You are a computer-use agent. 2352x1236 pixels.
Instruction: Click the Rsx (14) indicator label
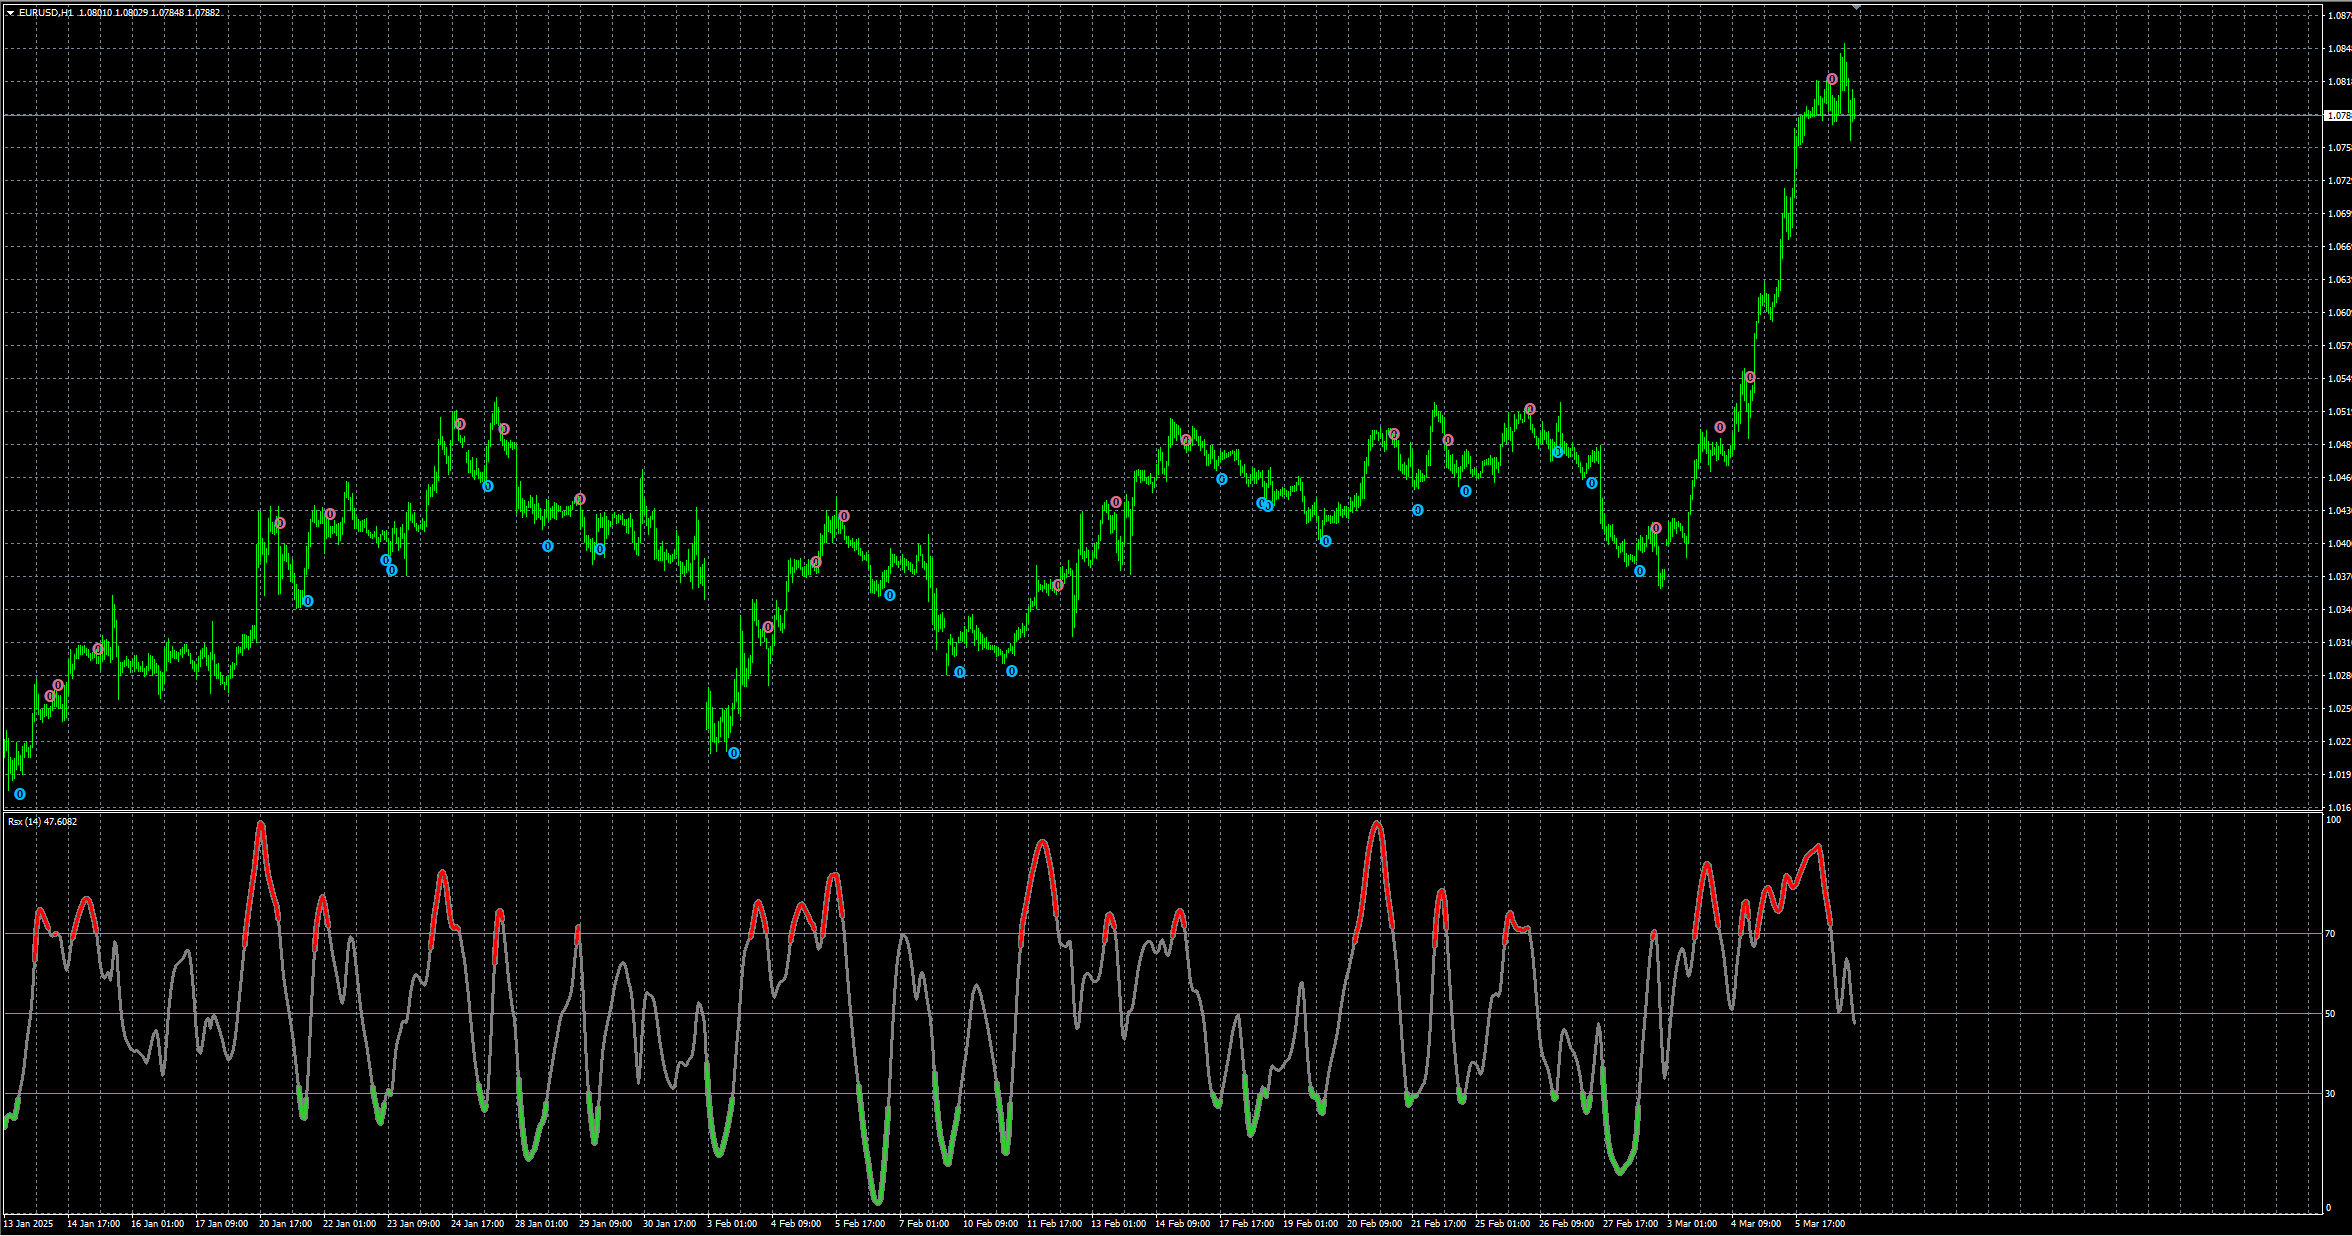[42, 822]
